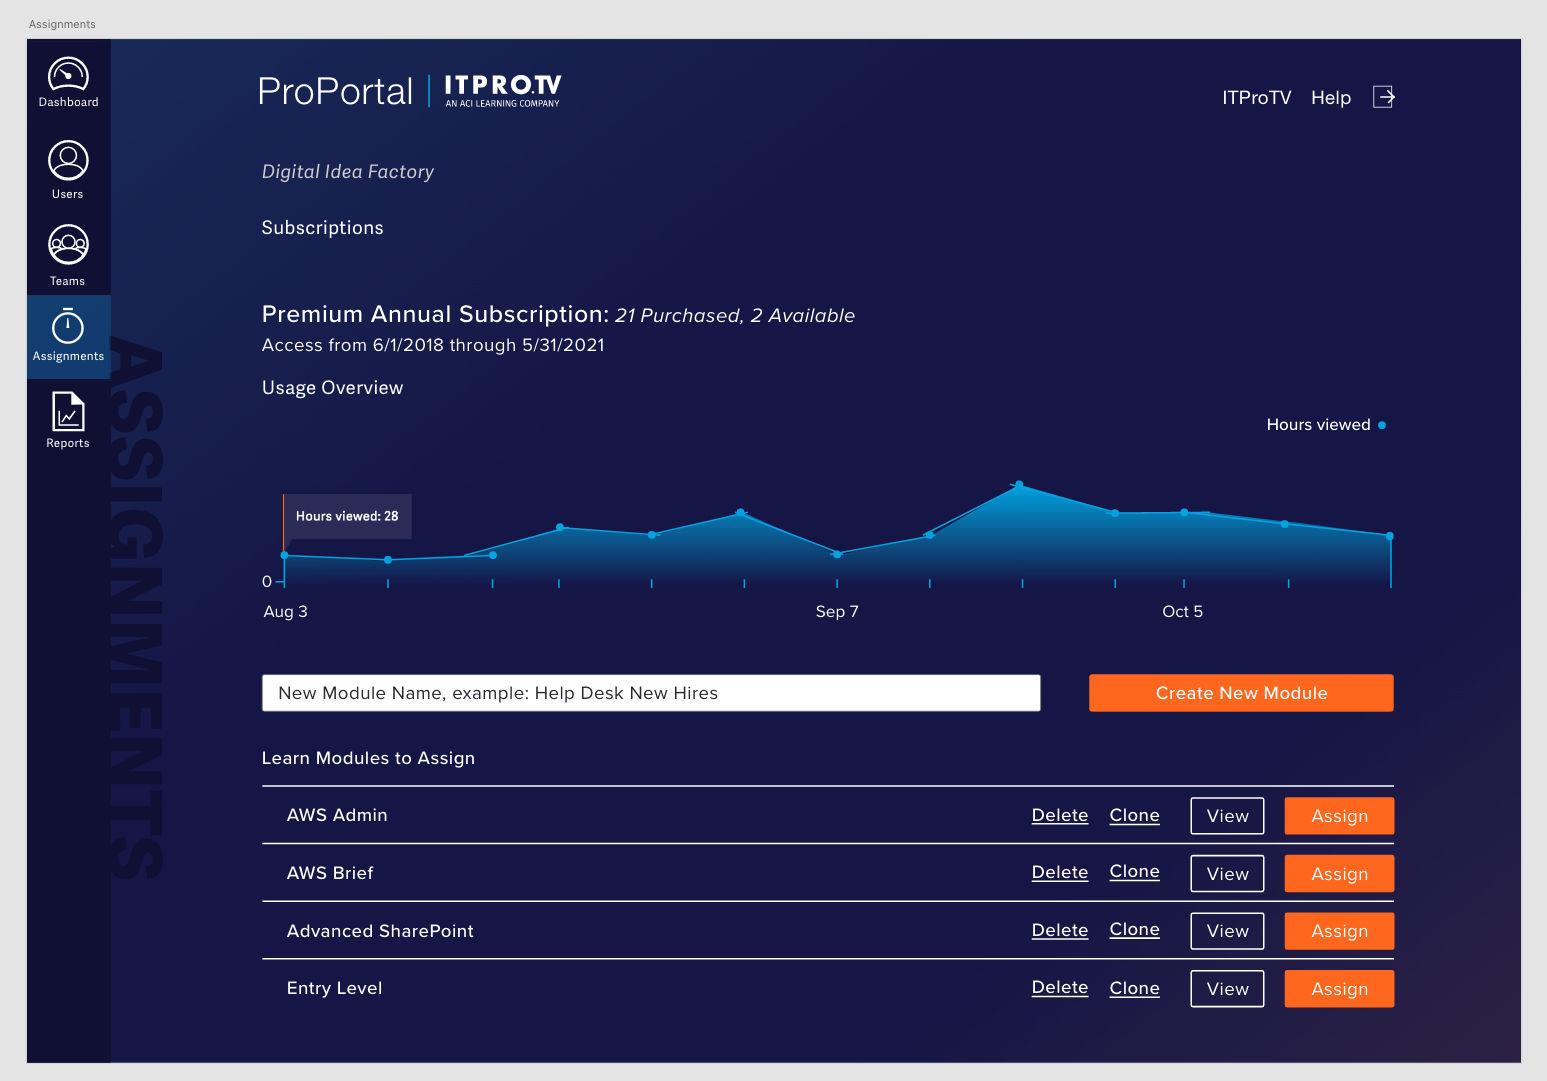Click the Hours viewed: 28 tooltip
The width and height of the screenshot is (1547, 1081).
pos(347,516)
